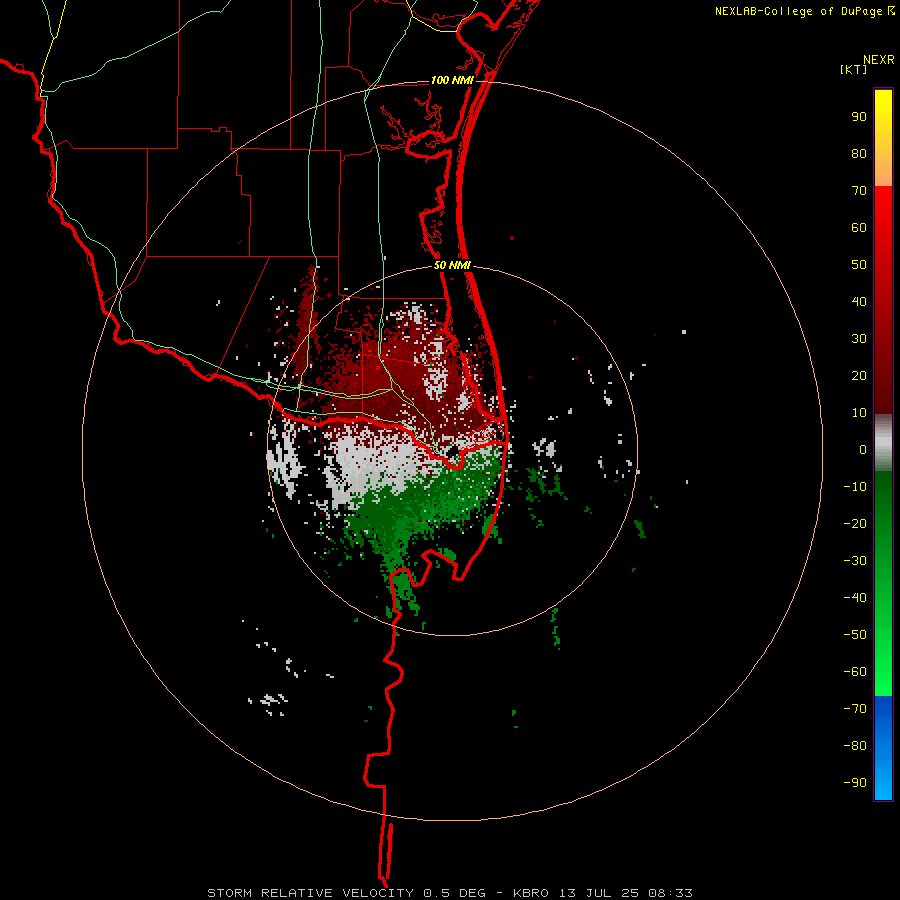The height and width of the screenshot is (900, 900).
Task: Click the -60 value on velocity scale
Action: tap(855, 672)
